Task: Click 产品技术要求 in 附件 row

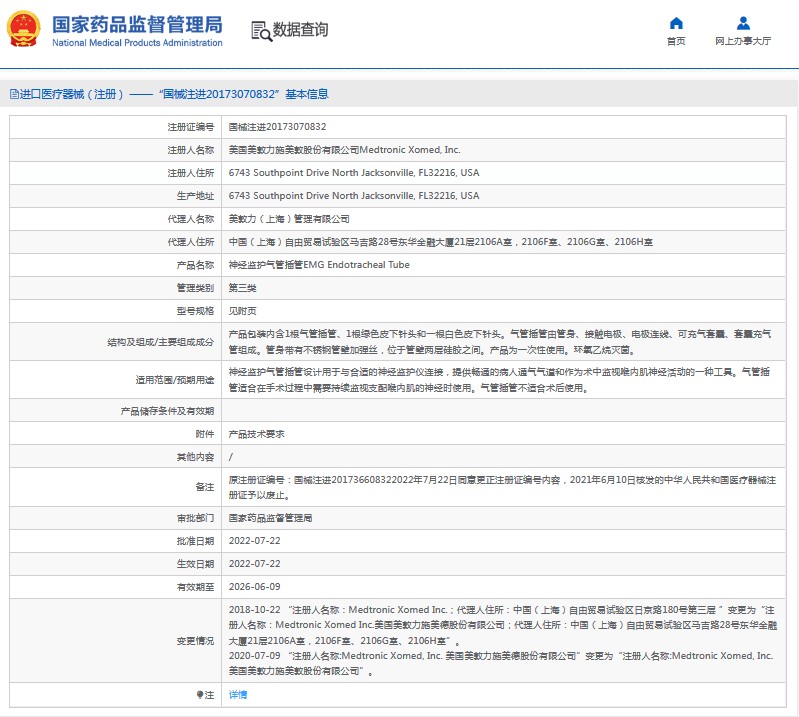Action: 256,434
